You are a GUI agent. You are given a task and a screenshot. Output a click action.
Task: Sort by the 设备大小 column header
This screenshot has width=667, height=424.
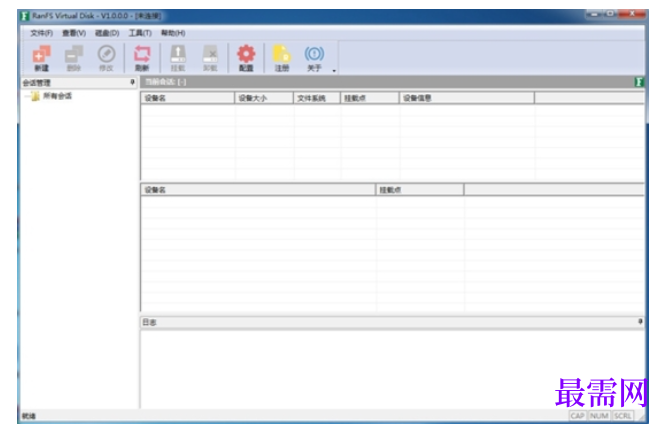pyautogui.click(x=264, y=98)
